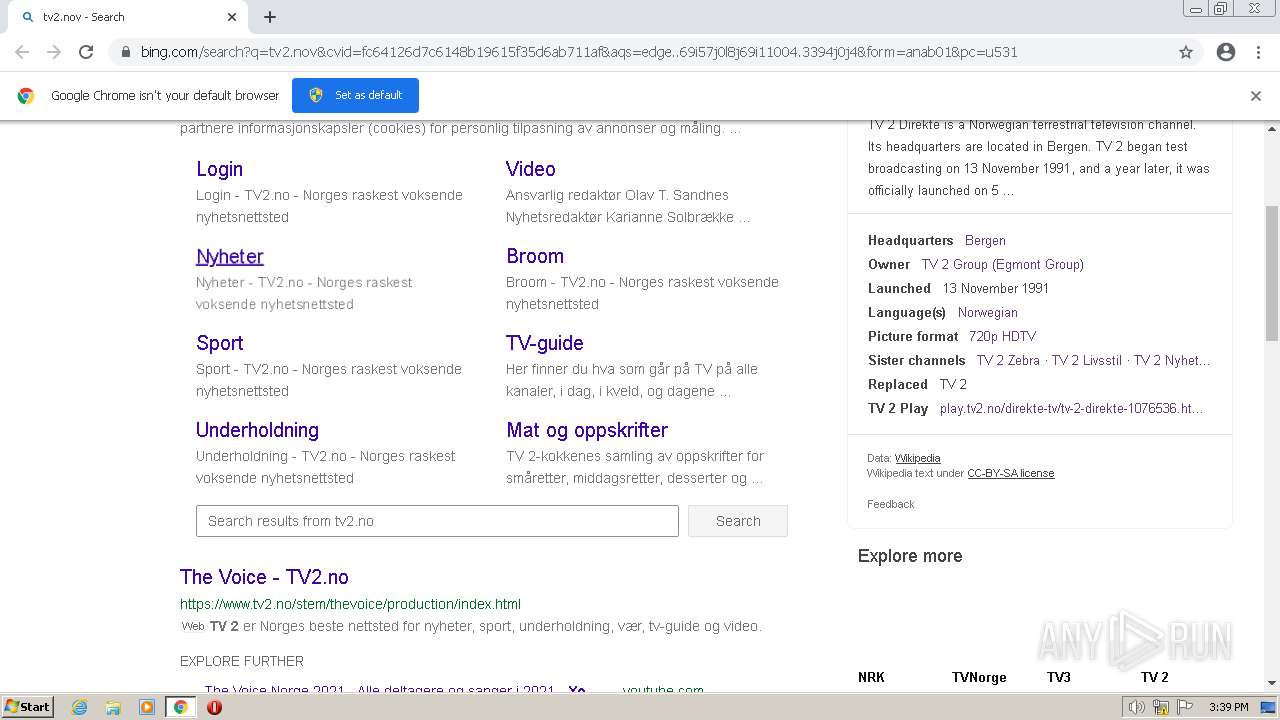
Task: Open the play.tv2.no direkte-tv link
Action: 1071,408
